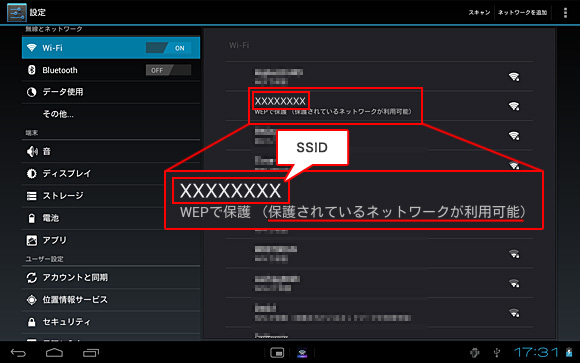Tap the Back navigation button
The image size is (580, 363).
coord(18,353)
